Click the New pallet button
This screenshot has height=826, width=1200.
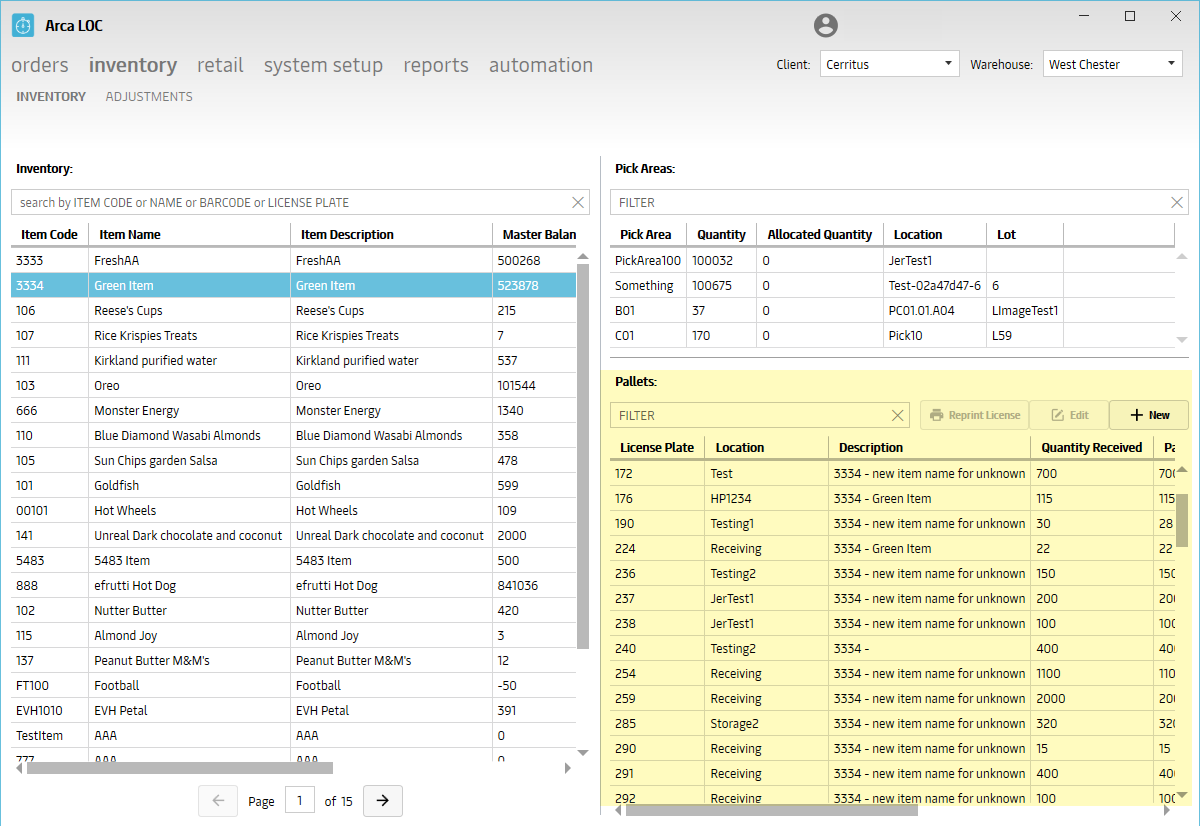point(1149,415)
